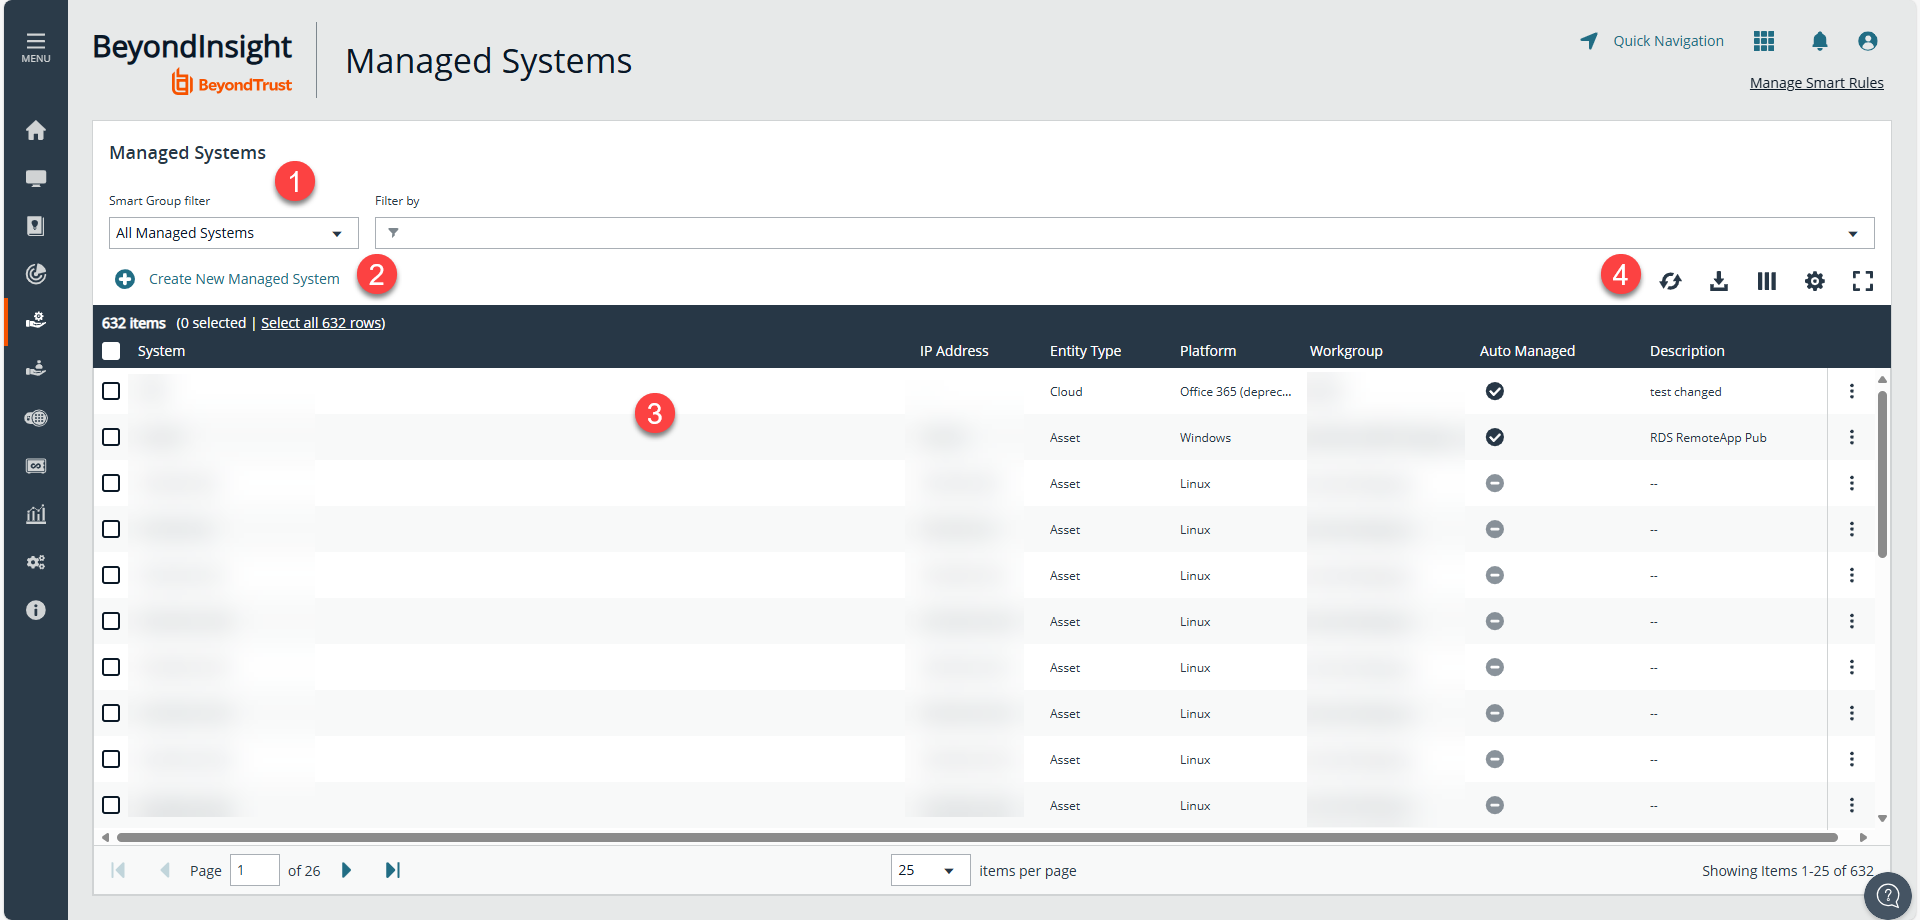The width and height of the screenshot is (1920, 920).
Task: Tick the checkbox for the Cloud row
Action: (111, 391)
